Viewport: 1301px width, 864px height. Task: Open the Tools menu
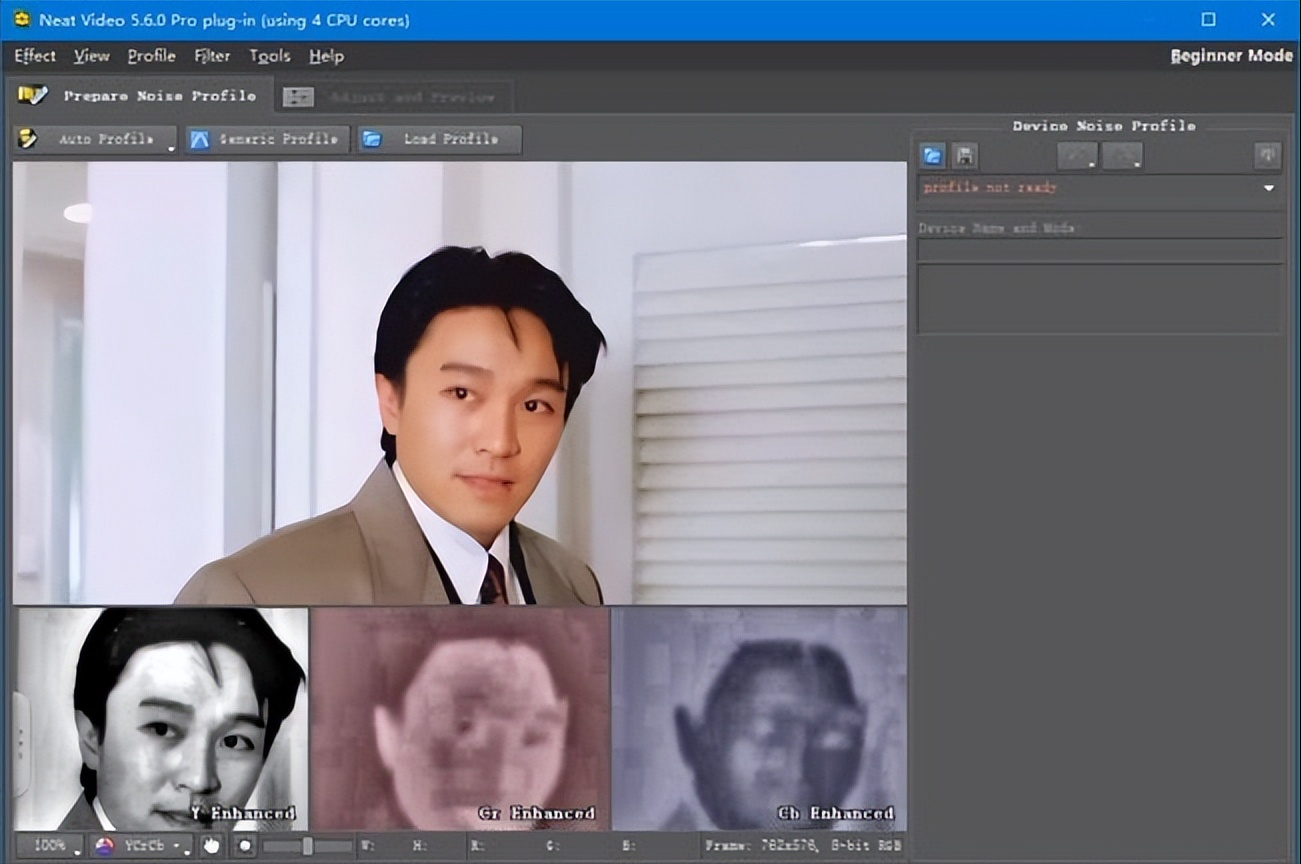(x=269, y=56)
